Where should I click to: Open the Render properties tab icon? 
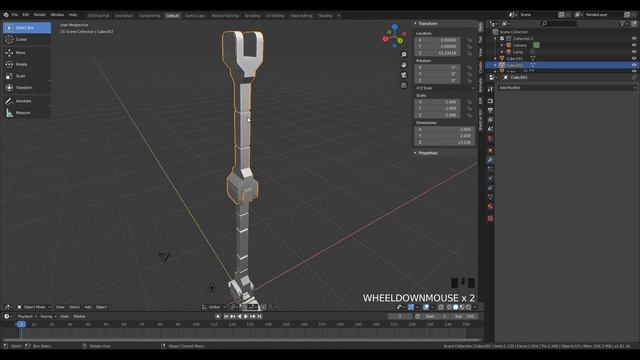pyautogui.click(x=490, y=101)
